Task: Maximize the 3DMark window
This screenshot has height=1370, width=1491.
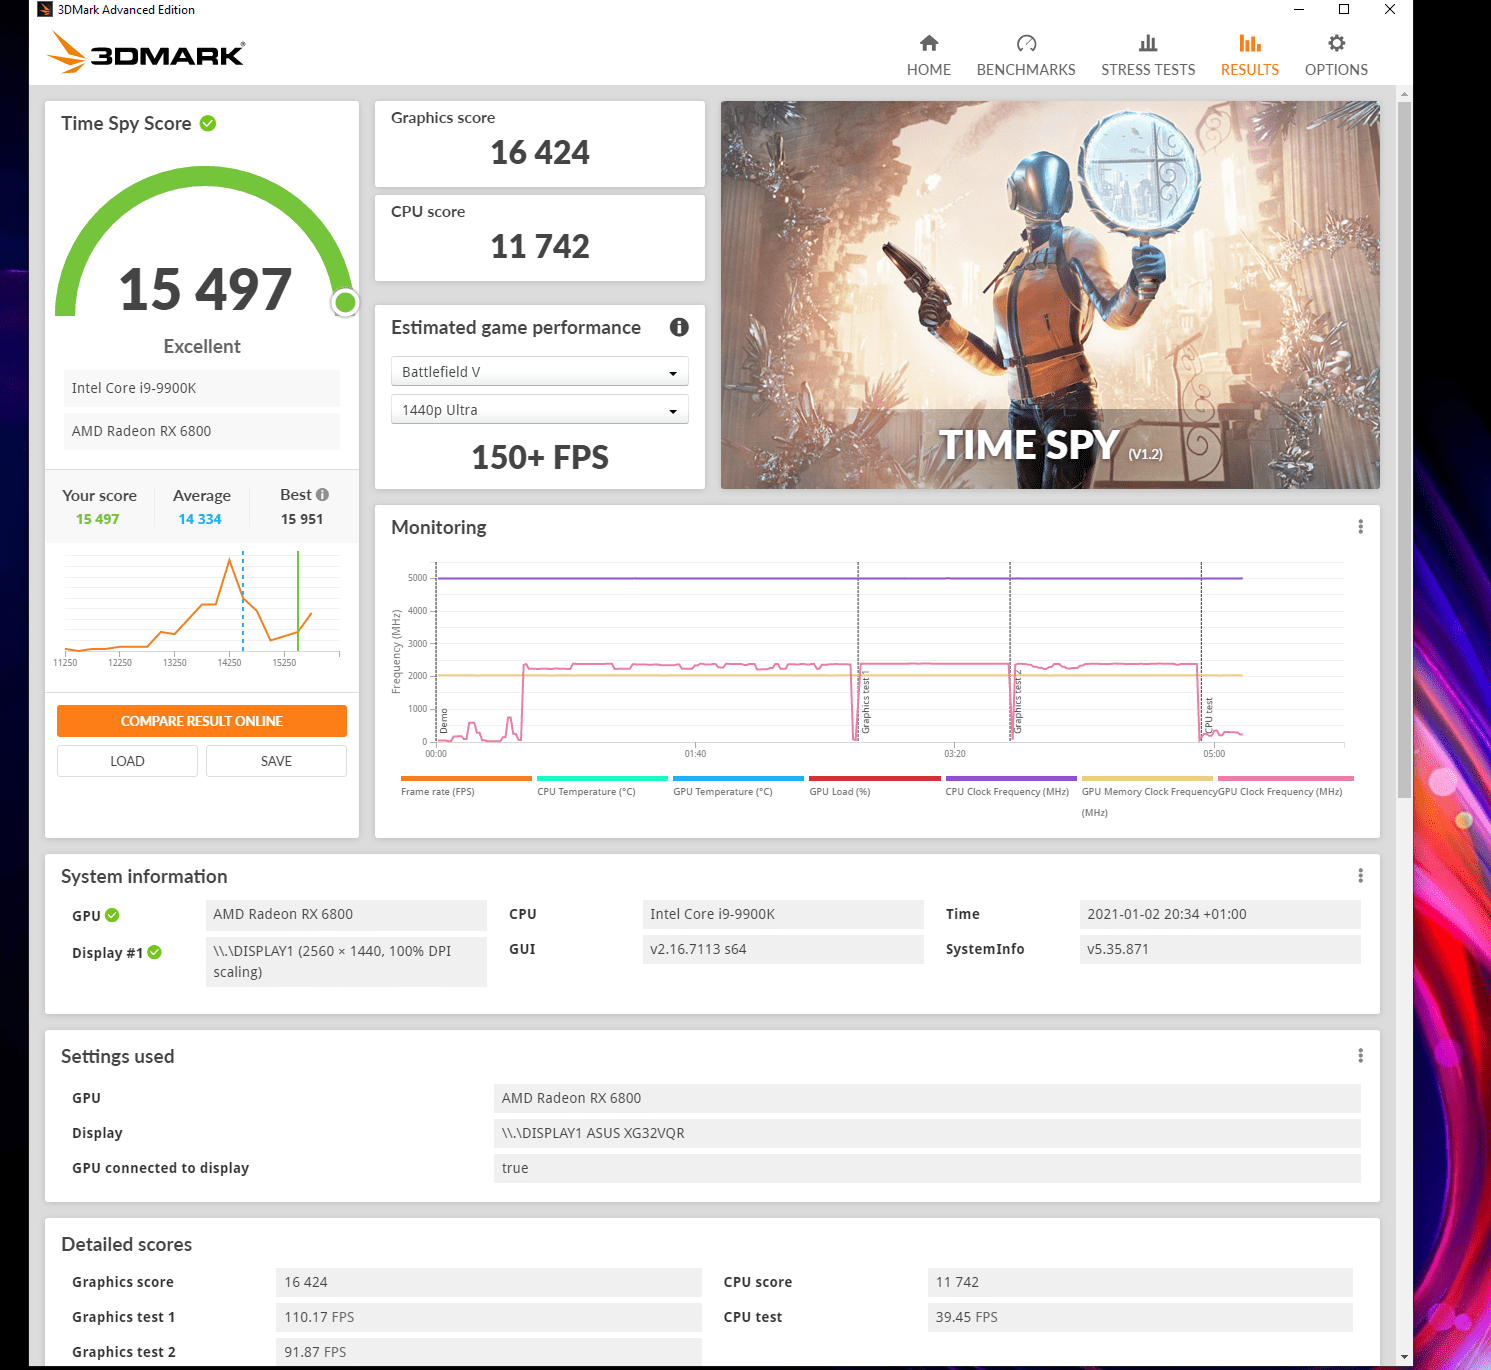Action: [1344, 10]
